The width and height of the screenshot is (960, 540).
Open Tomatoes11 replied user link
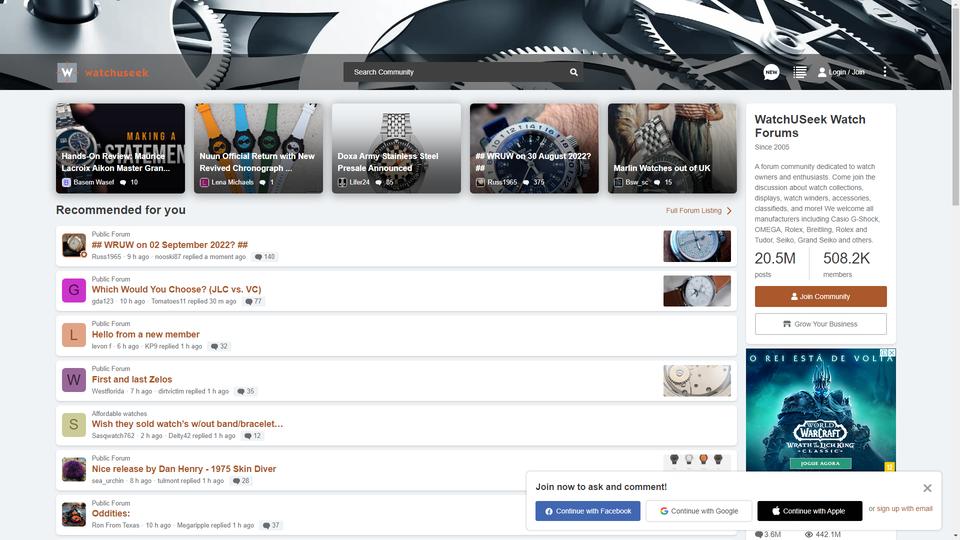click(x=168, y=302)
